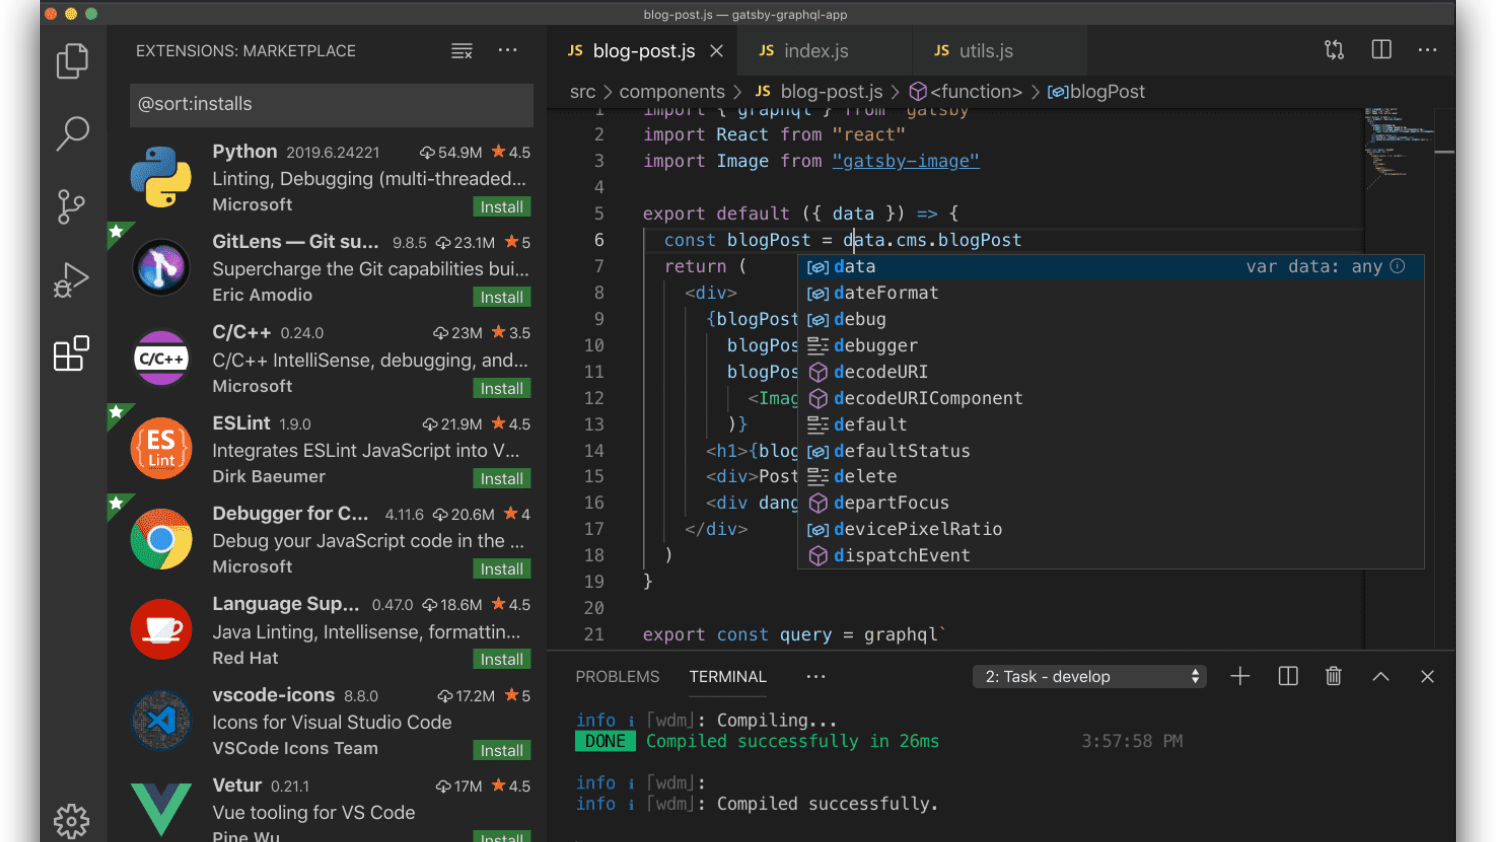Image resolution: width=1496 pixels, height=842 pixels.
Task: Open the Run and Debug view
Action: pos(72,280)
